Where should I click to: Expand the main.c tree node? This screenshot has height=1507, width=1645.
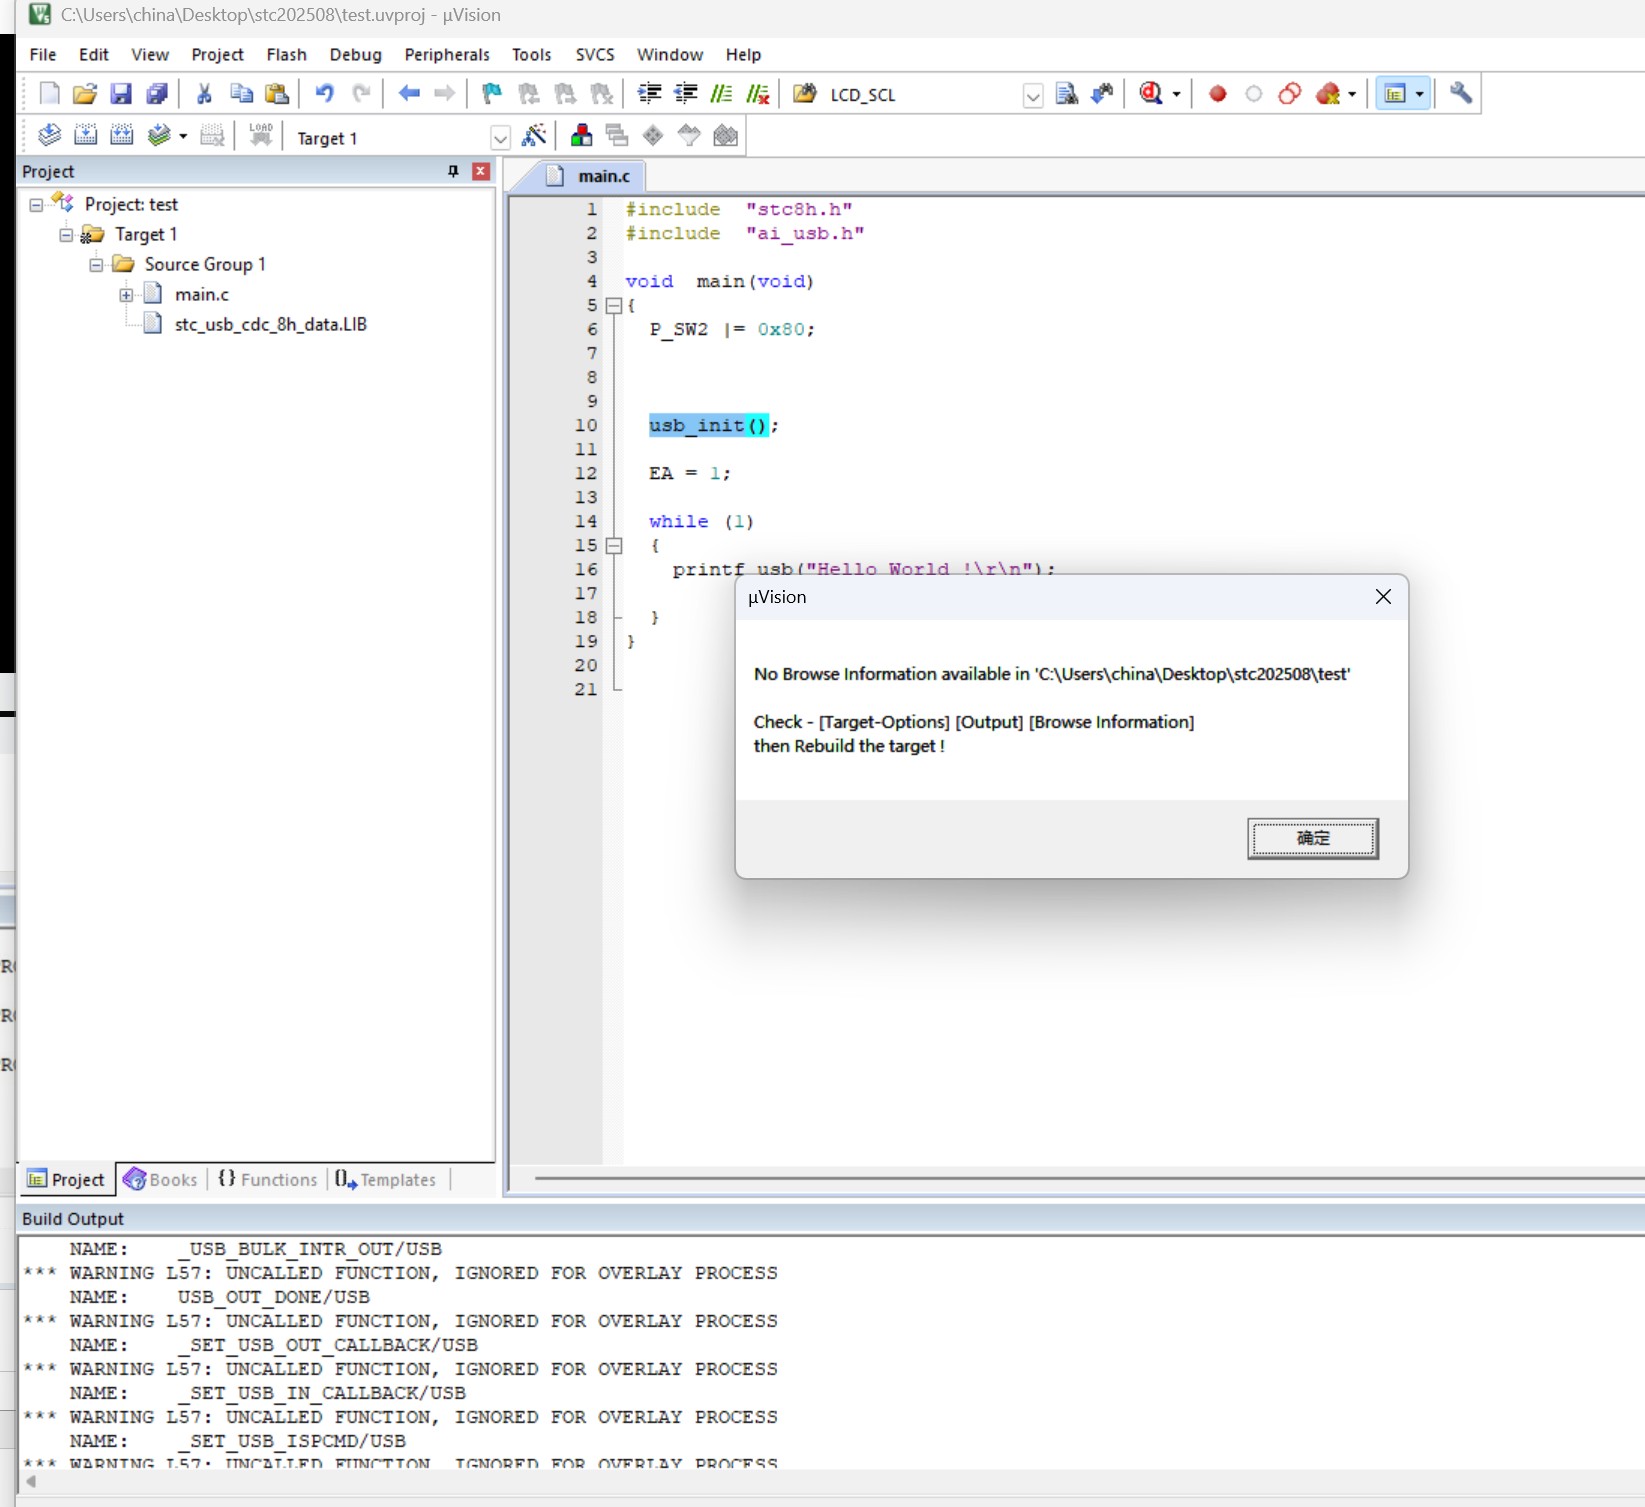126,295
